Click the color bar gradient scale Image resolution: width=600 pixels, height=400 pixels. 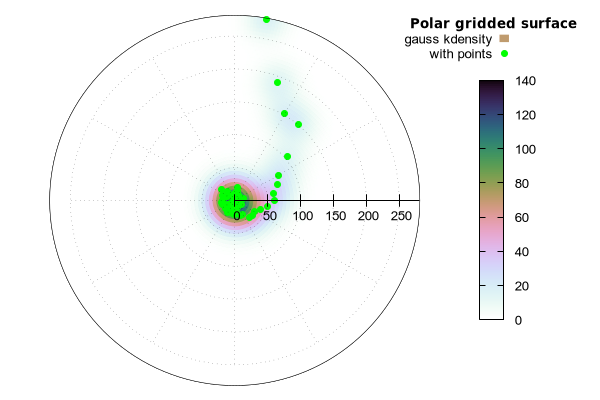[x=491, y=200]
